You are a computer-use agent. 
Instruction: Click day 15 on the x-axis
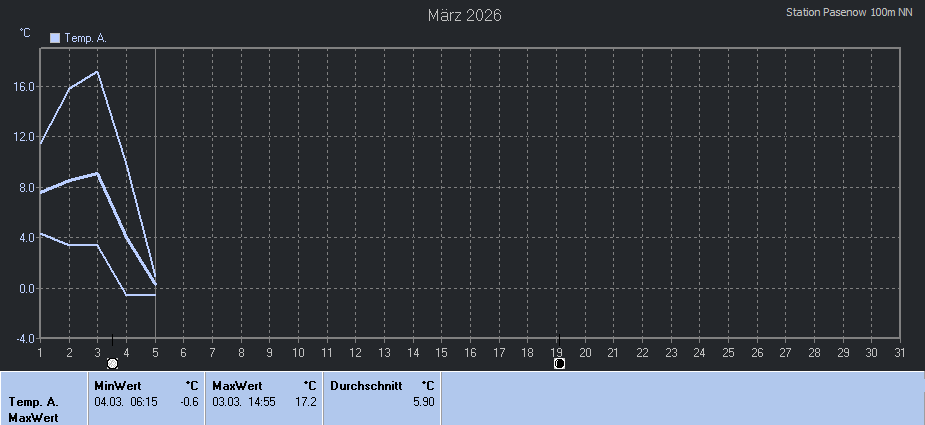pyautogui.click(x=442, y=352)
